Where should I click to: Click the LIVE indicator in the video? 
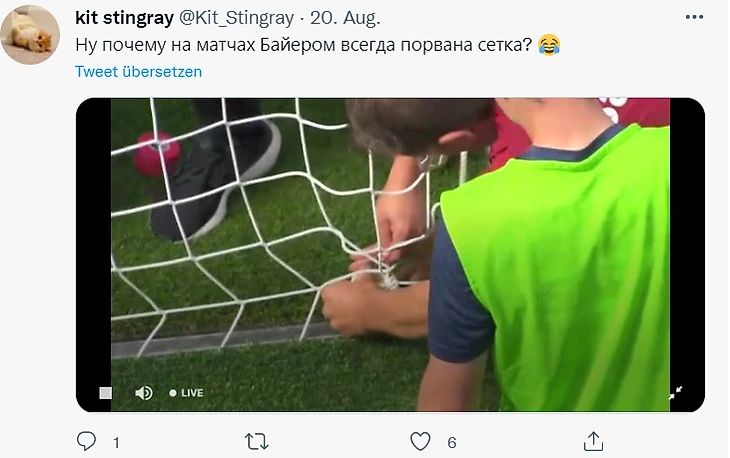pyautogui.click(x=187, y=393)
